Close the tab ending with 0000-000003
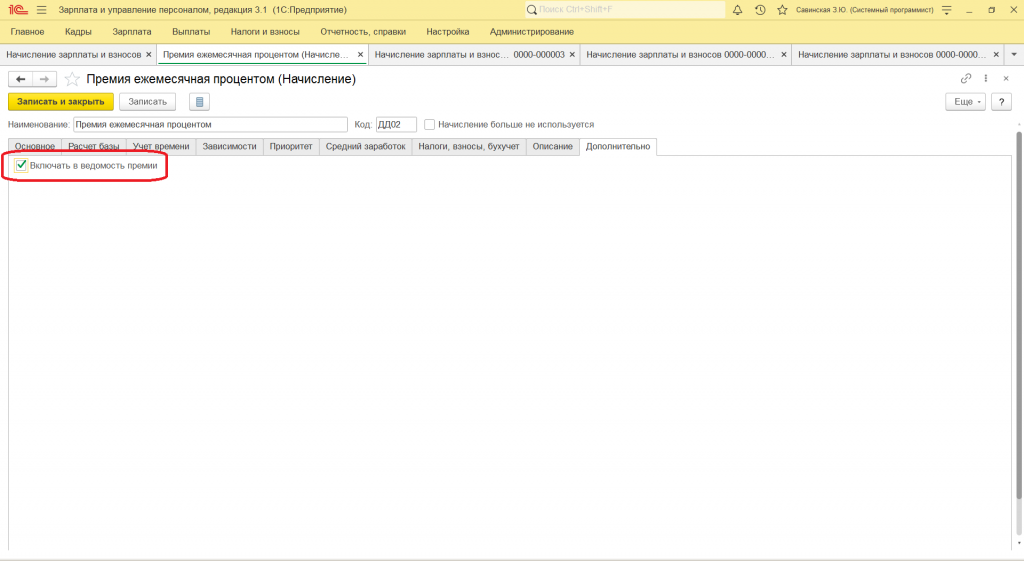1024x561 pixels. [x=572, y=55]
